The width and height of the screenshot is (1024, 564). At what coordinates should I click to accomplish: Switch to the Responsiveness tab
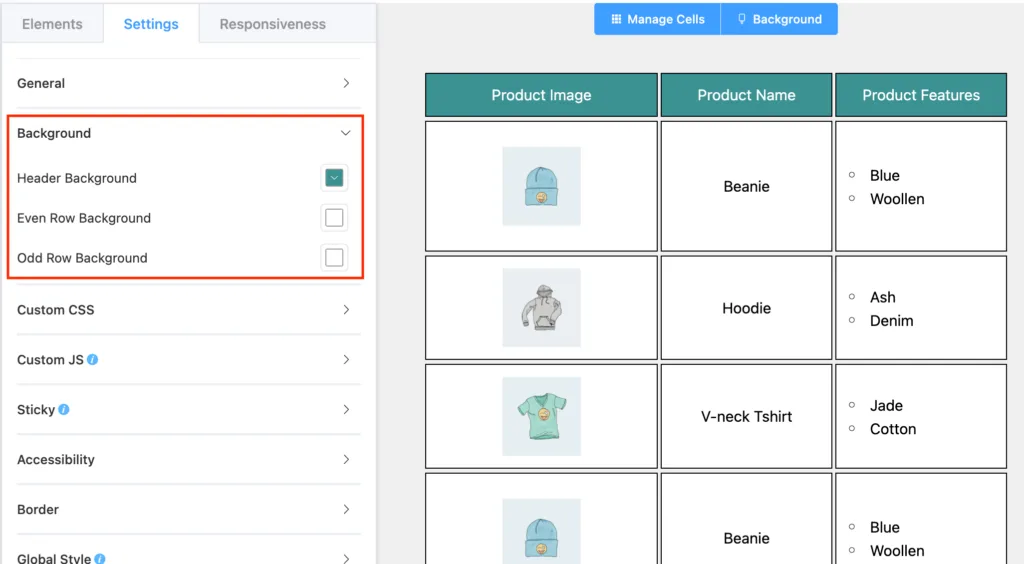tap(273, 24)
